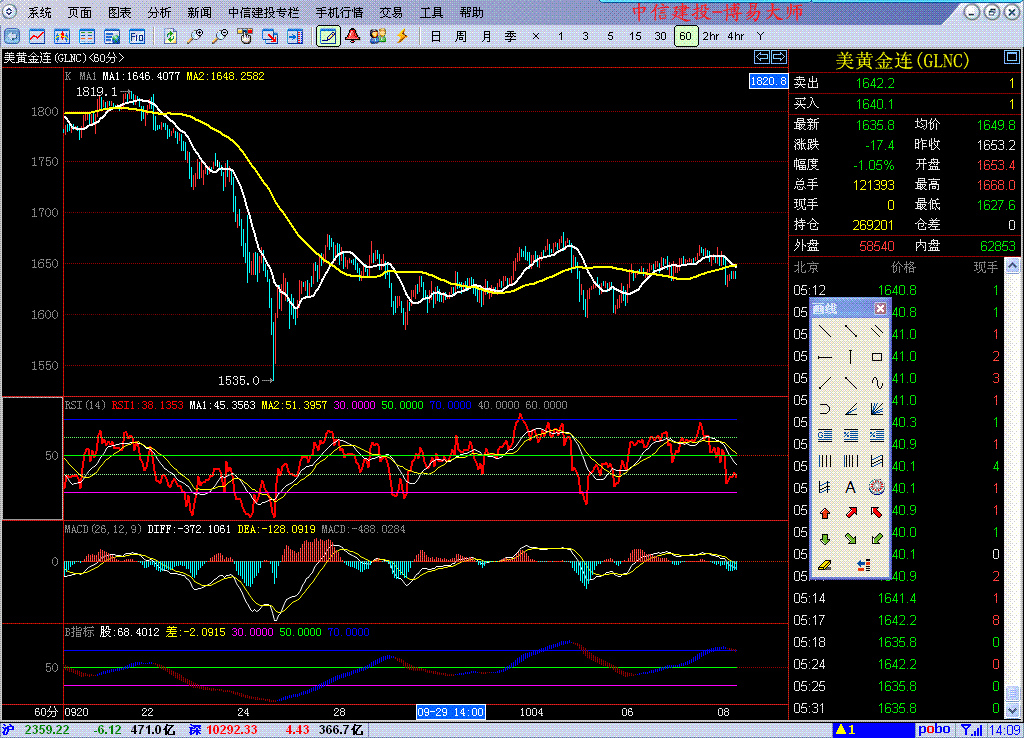
Task: Click the lightning bolt icon in toolbar
Action: [x=403, y=36]
